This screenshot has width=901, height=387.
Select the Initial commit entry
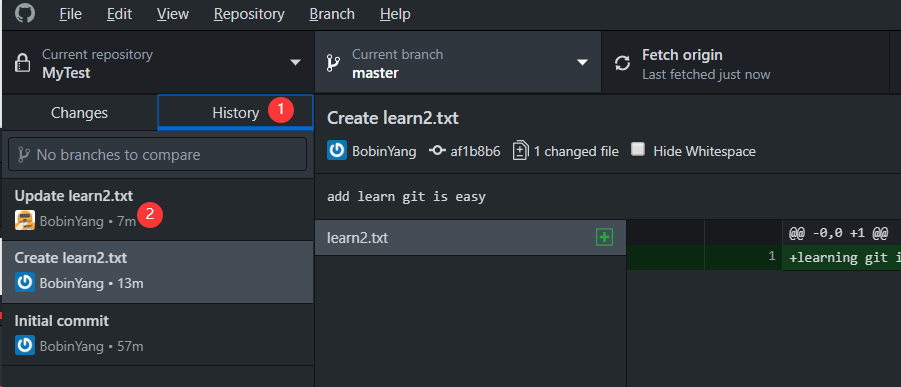[158, 334]
